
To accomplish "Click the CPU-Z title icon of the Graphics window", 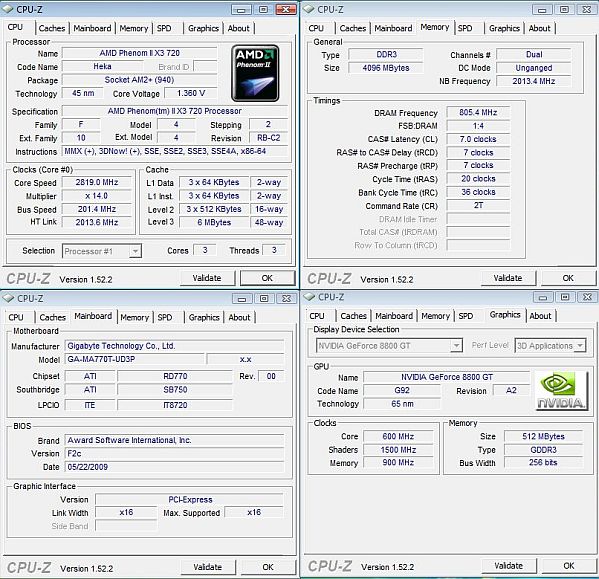I will pyautogui.click(x=310, y=297).
